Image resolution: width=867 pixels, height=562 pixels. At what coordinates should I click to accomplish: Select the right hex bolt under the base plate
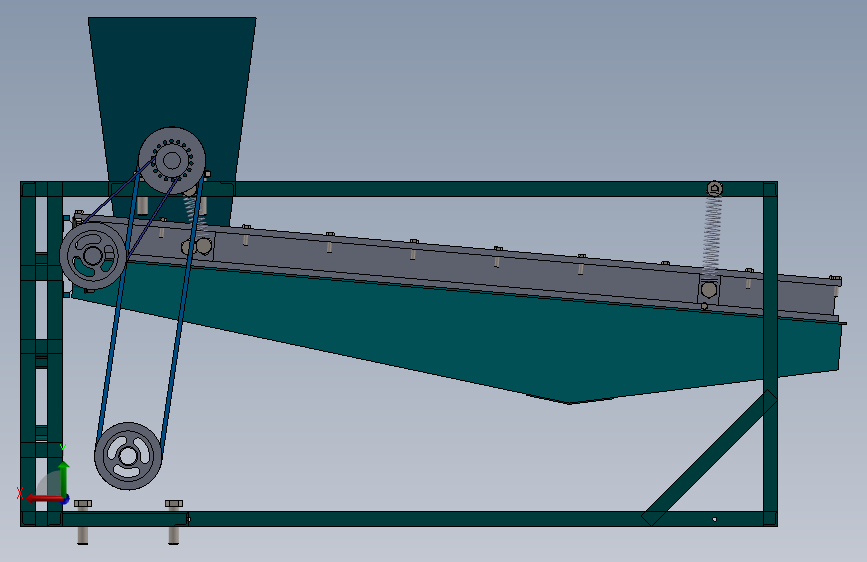coord(174,522)
